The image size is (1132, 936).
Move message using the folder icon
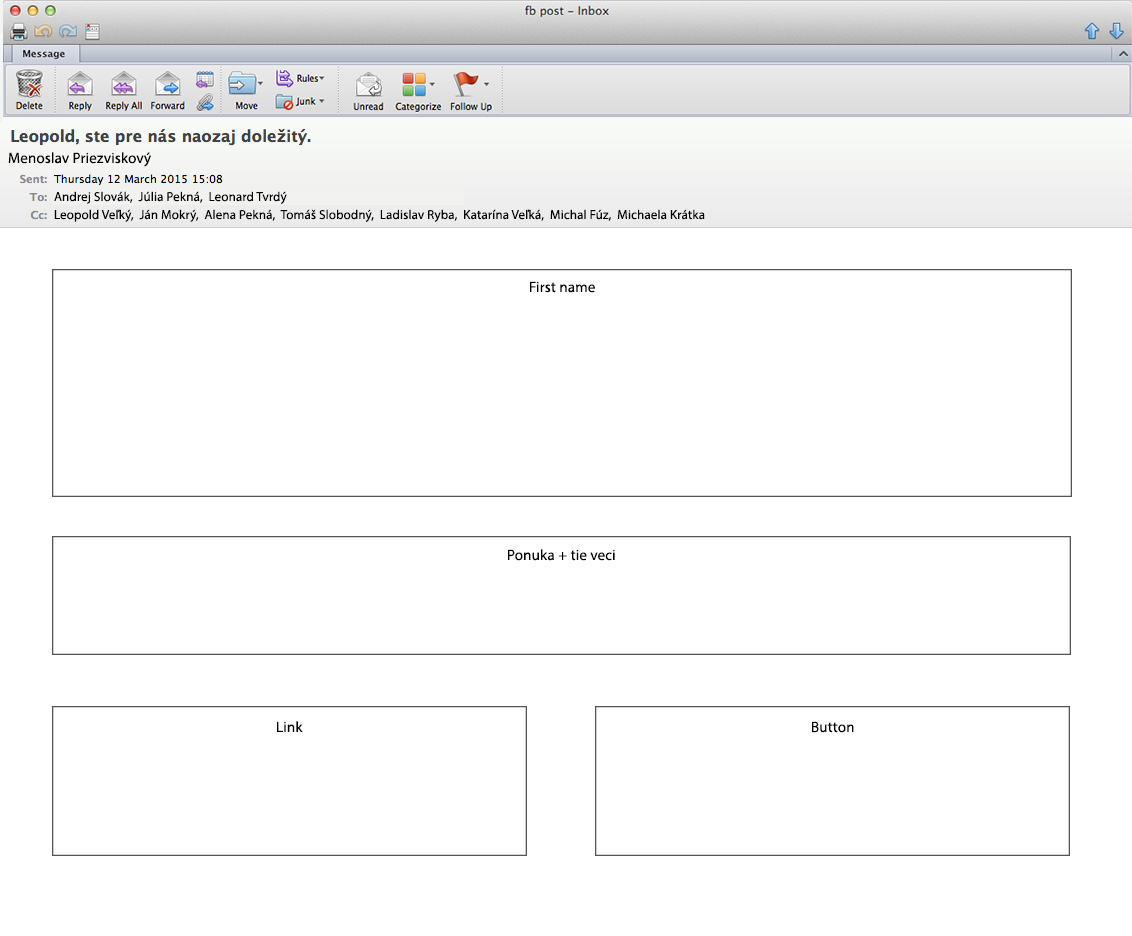(242, 84)
